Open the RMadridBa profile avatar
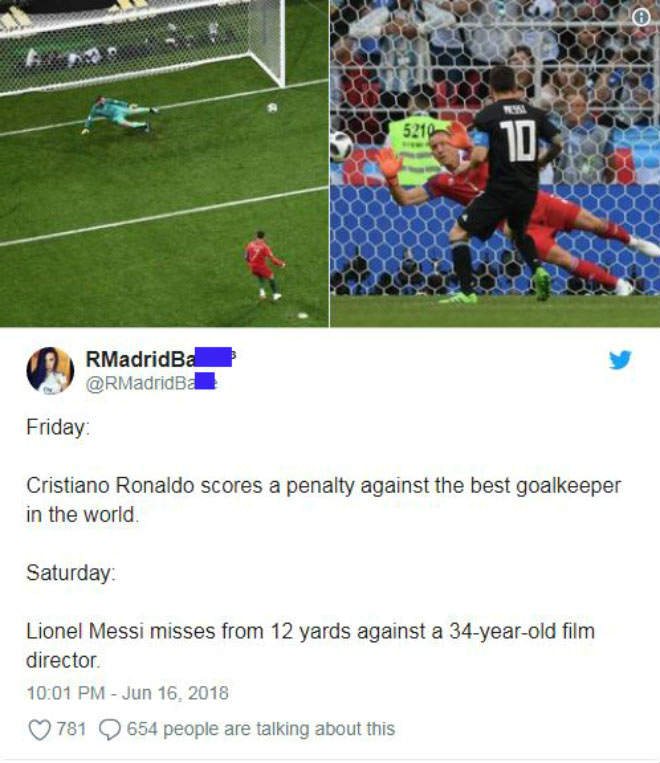 (50, 370)
